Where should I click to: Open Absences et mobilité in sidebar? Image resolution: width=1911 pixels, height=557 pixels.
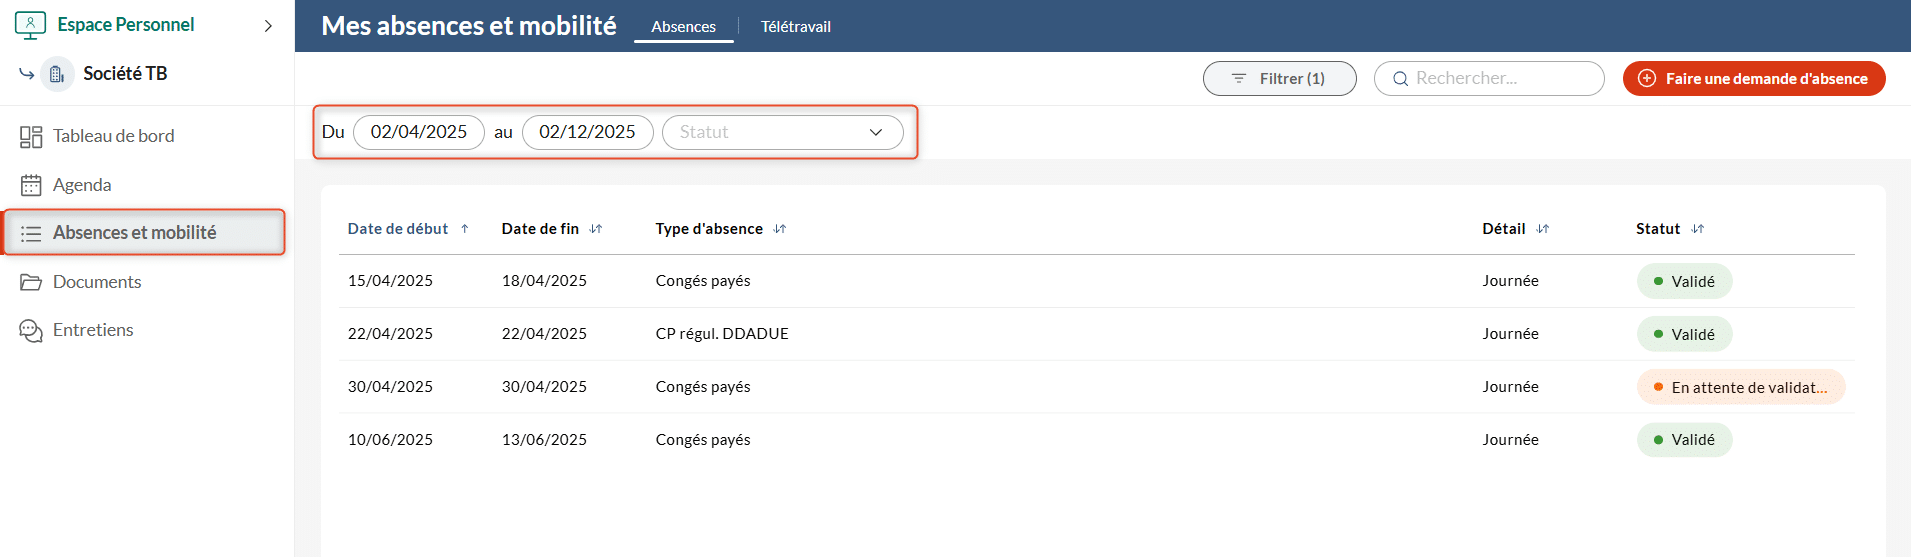click(x=134, y=233)
